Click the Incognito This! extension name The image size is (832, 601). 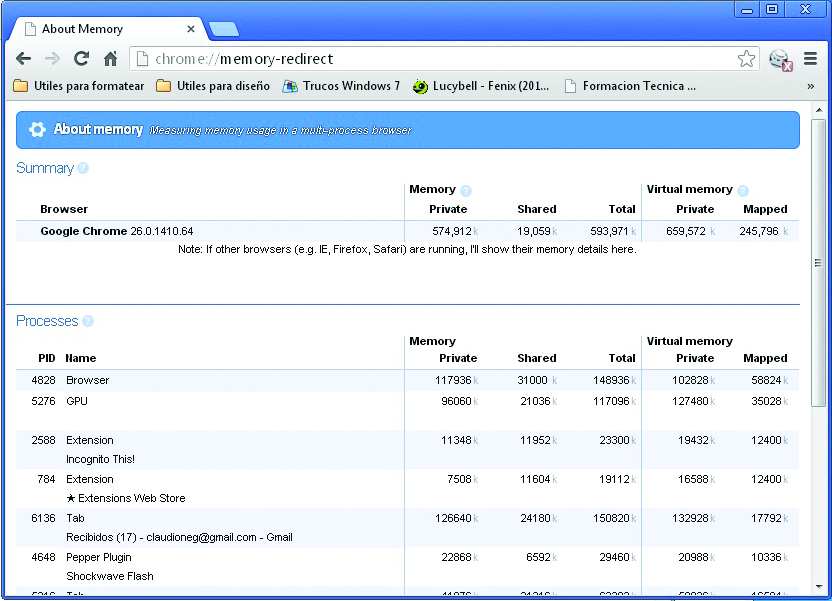[x=100, y=459]
